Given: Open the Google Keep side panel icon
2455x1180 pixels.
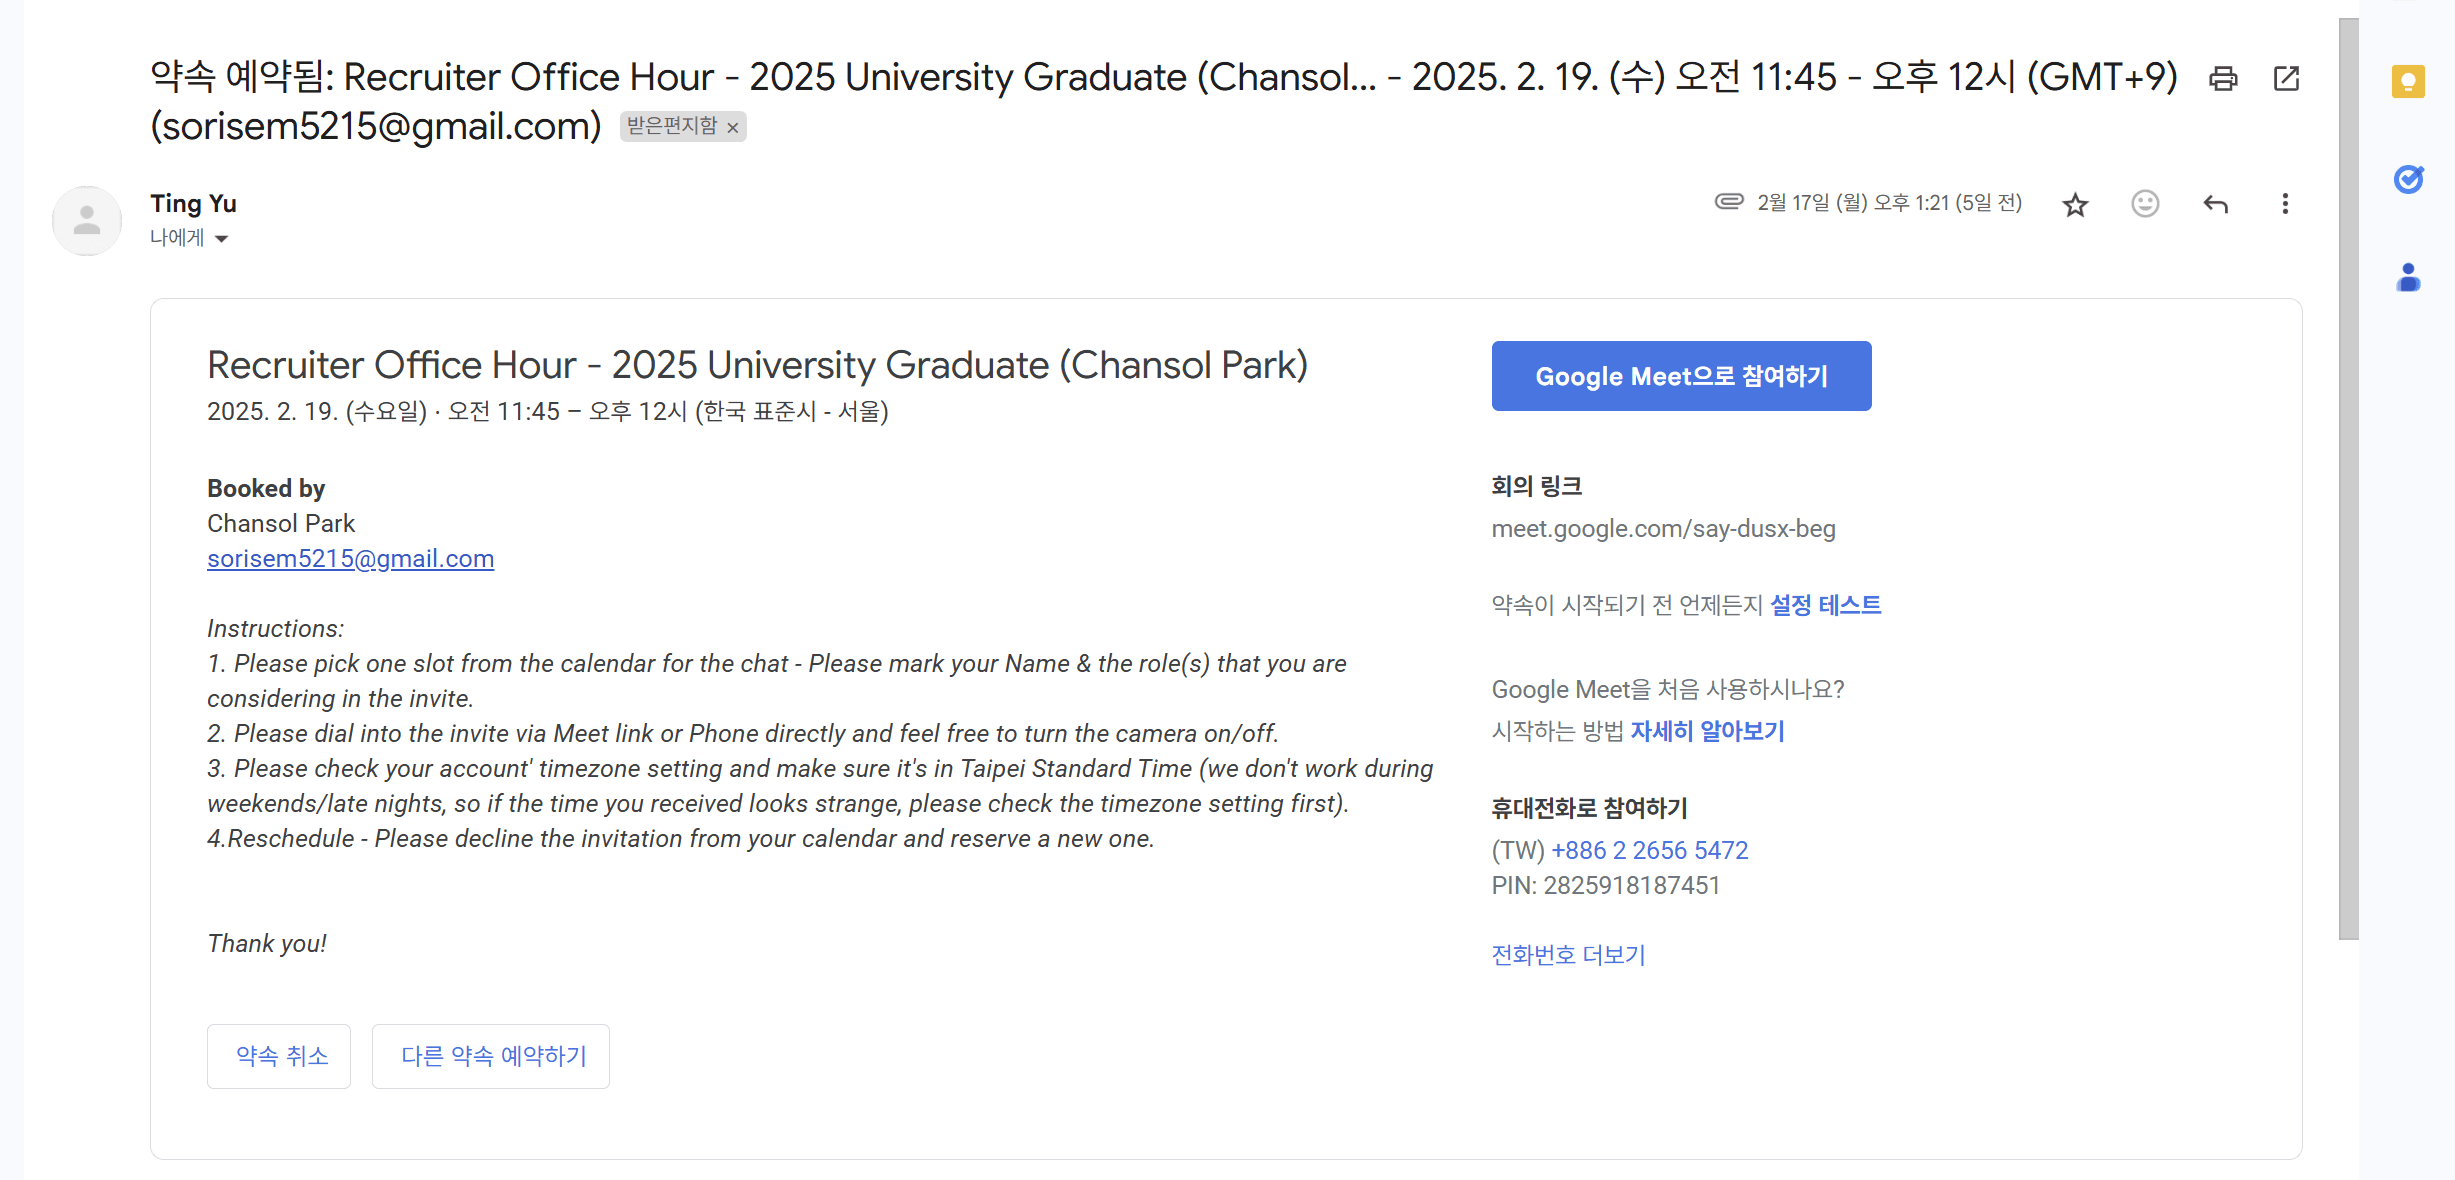Looking at the screenshot, I should [2408, 81].
